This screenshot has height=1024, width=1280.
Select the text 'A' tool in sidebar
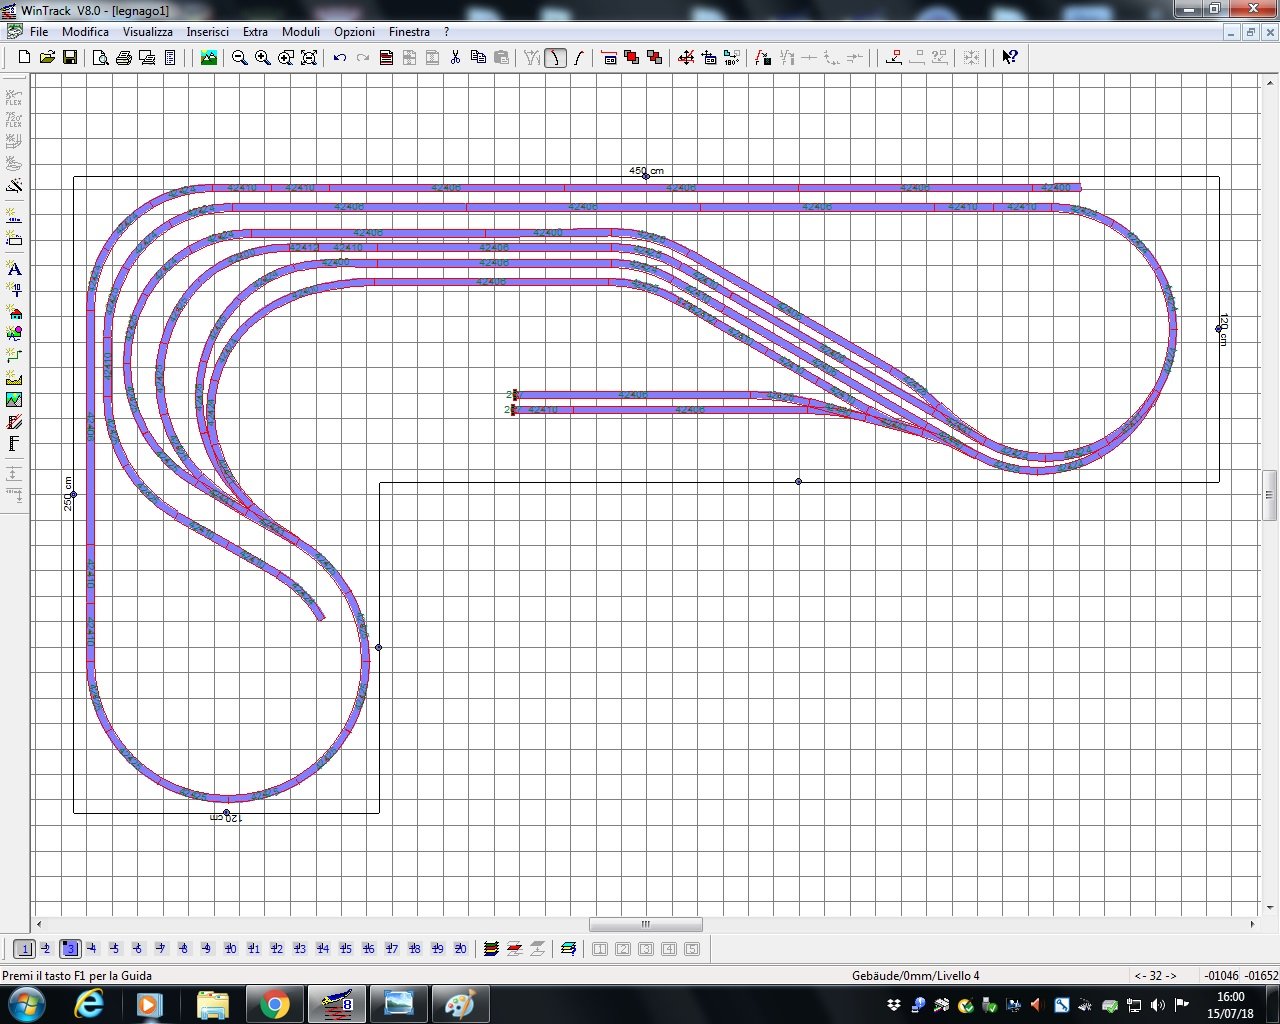point(14,269)
